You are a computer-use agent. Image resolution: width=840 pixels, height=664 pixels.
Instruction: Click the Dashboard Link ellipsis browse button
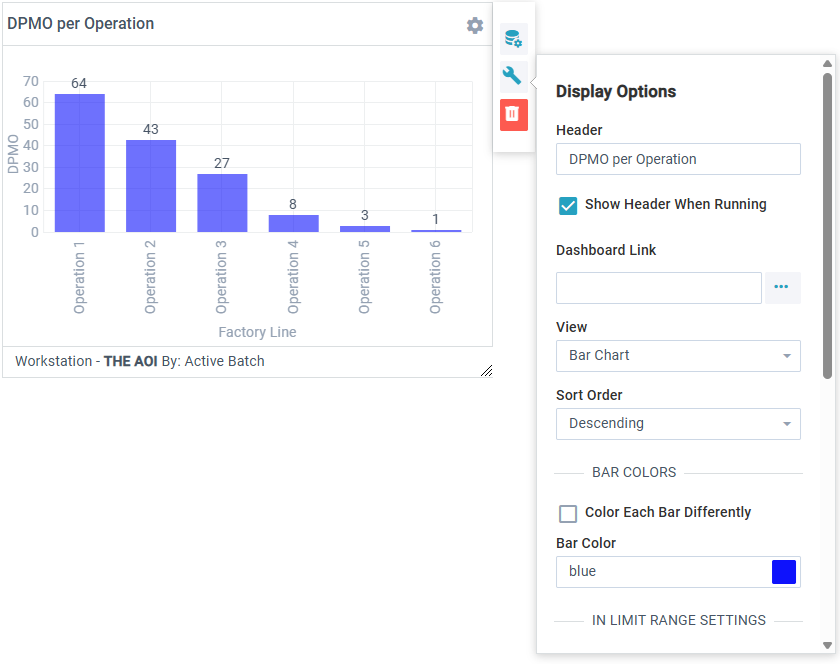[x=782, y=288]
